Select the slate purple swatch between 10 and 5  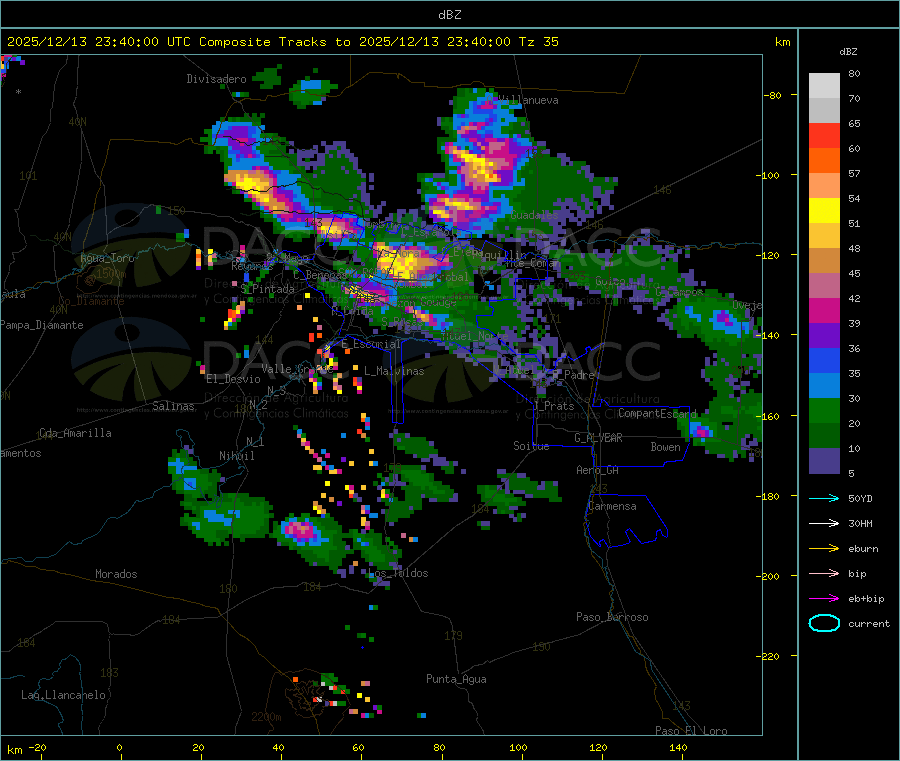click(x=824, y=461)
